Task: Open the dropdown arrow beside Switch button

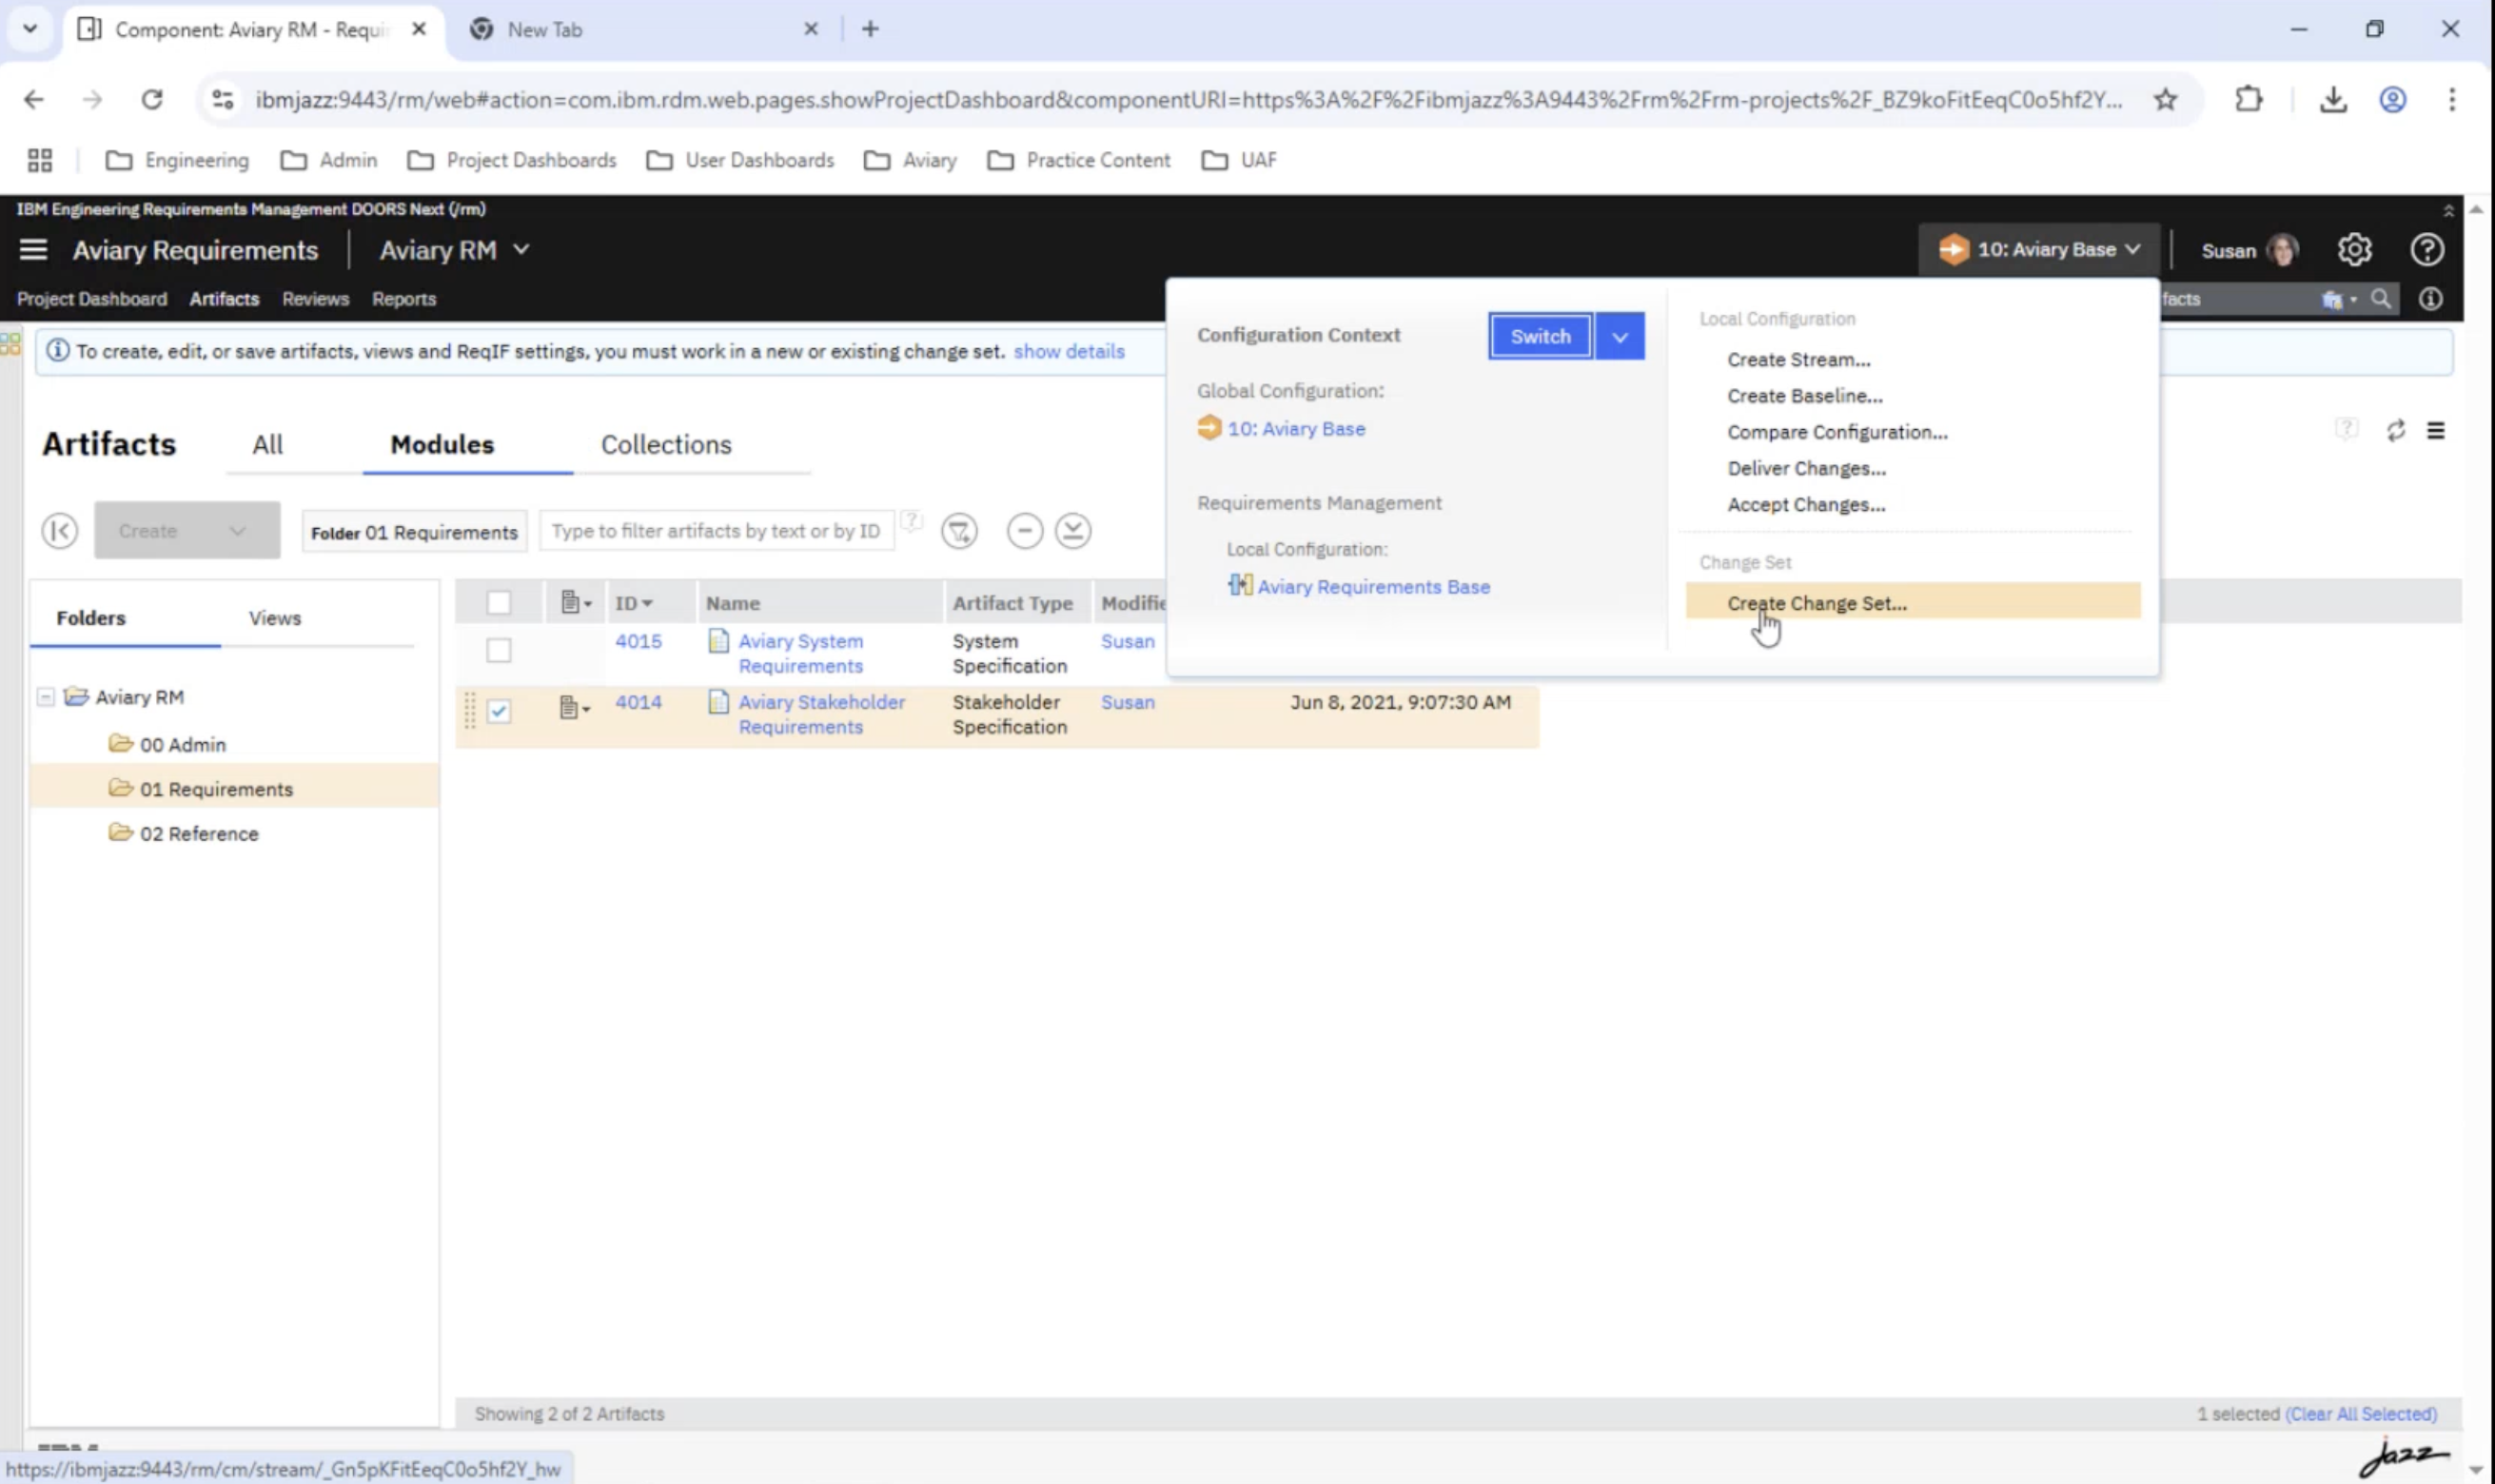Action: click(x=1619, y=337)
